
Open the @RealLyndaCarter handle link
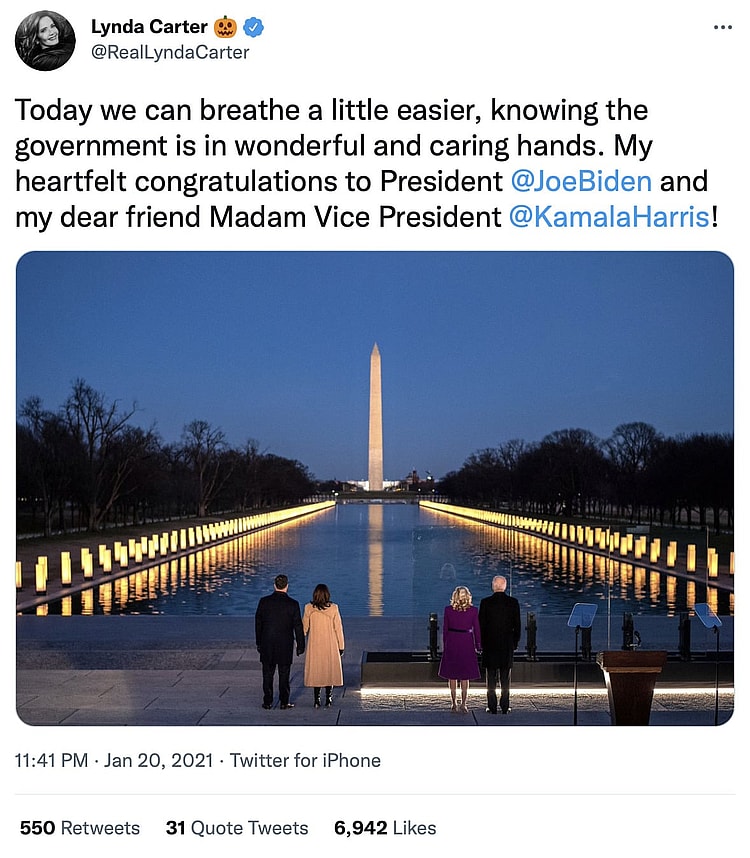pyautogui.click(x=170, y=52)
